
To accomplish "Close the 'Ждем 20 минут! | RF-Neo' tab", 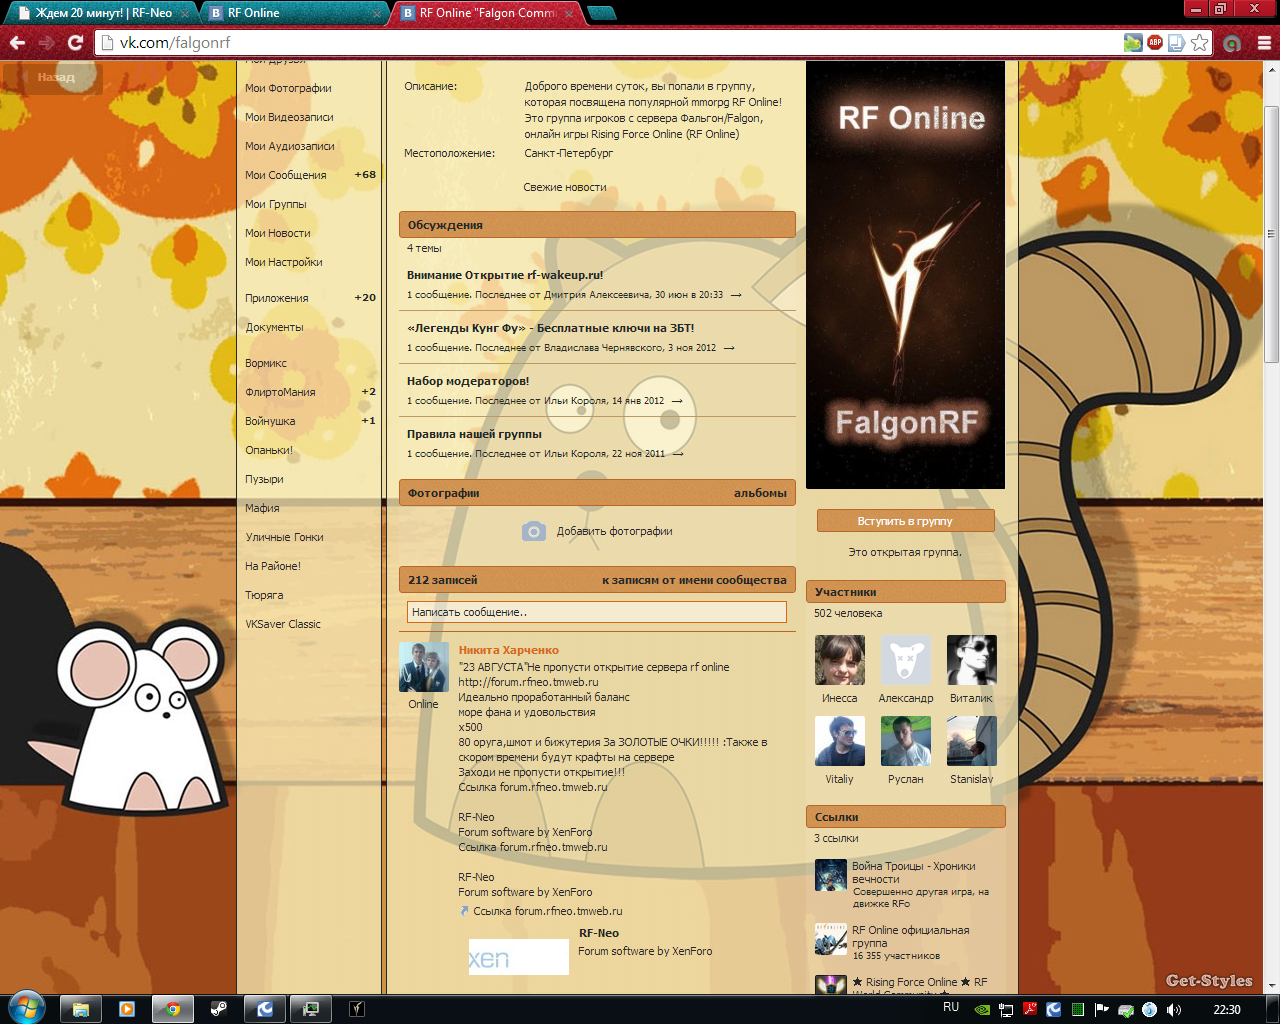I will click(185, 13).
